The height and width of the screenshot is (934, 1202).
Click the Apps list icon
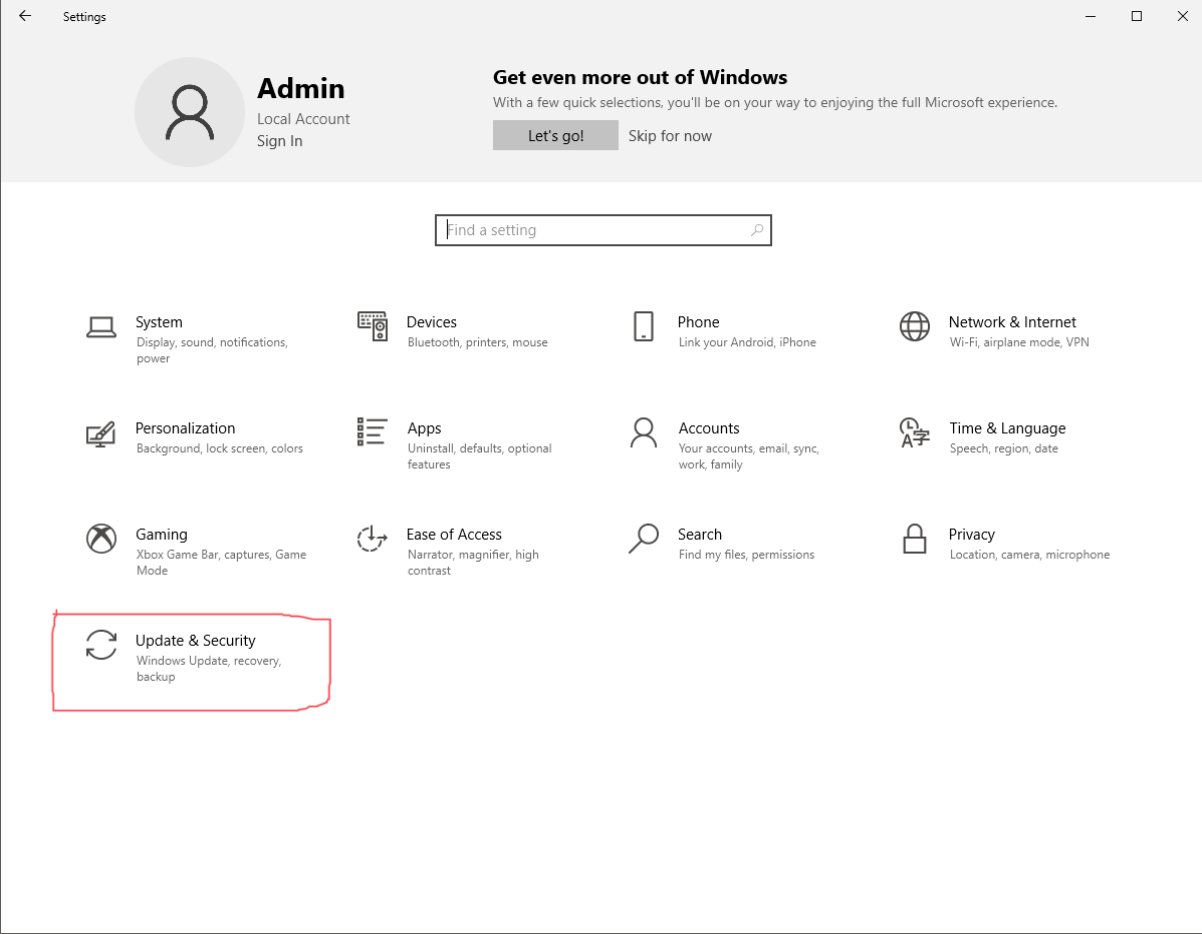click(372, 432)
